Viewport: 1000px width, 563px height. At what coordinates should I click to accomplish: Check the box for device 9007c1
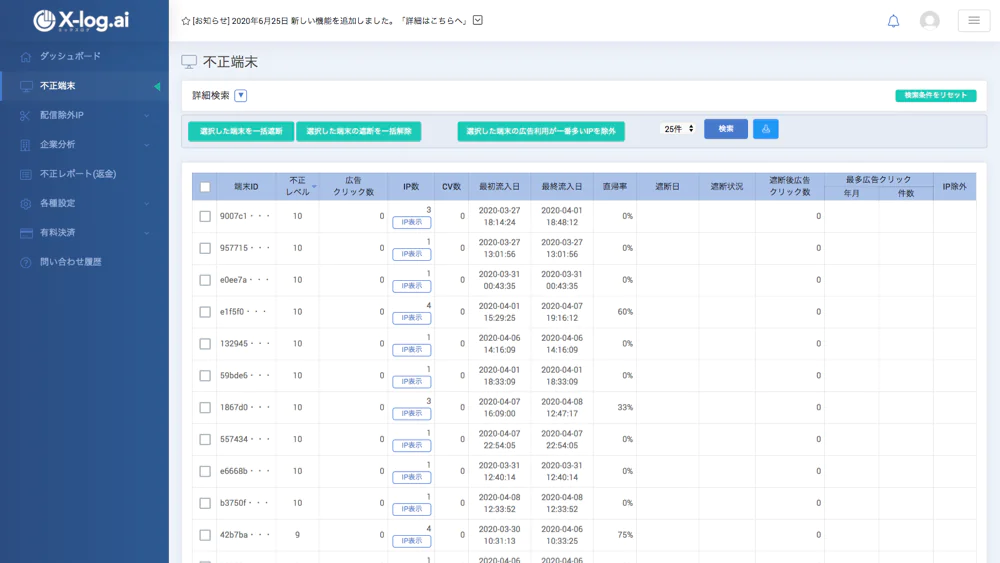coord(205,216)
